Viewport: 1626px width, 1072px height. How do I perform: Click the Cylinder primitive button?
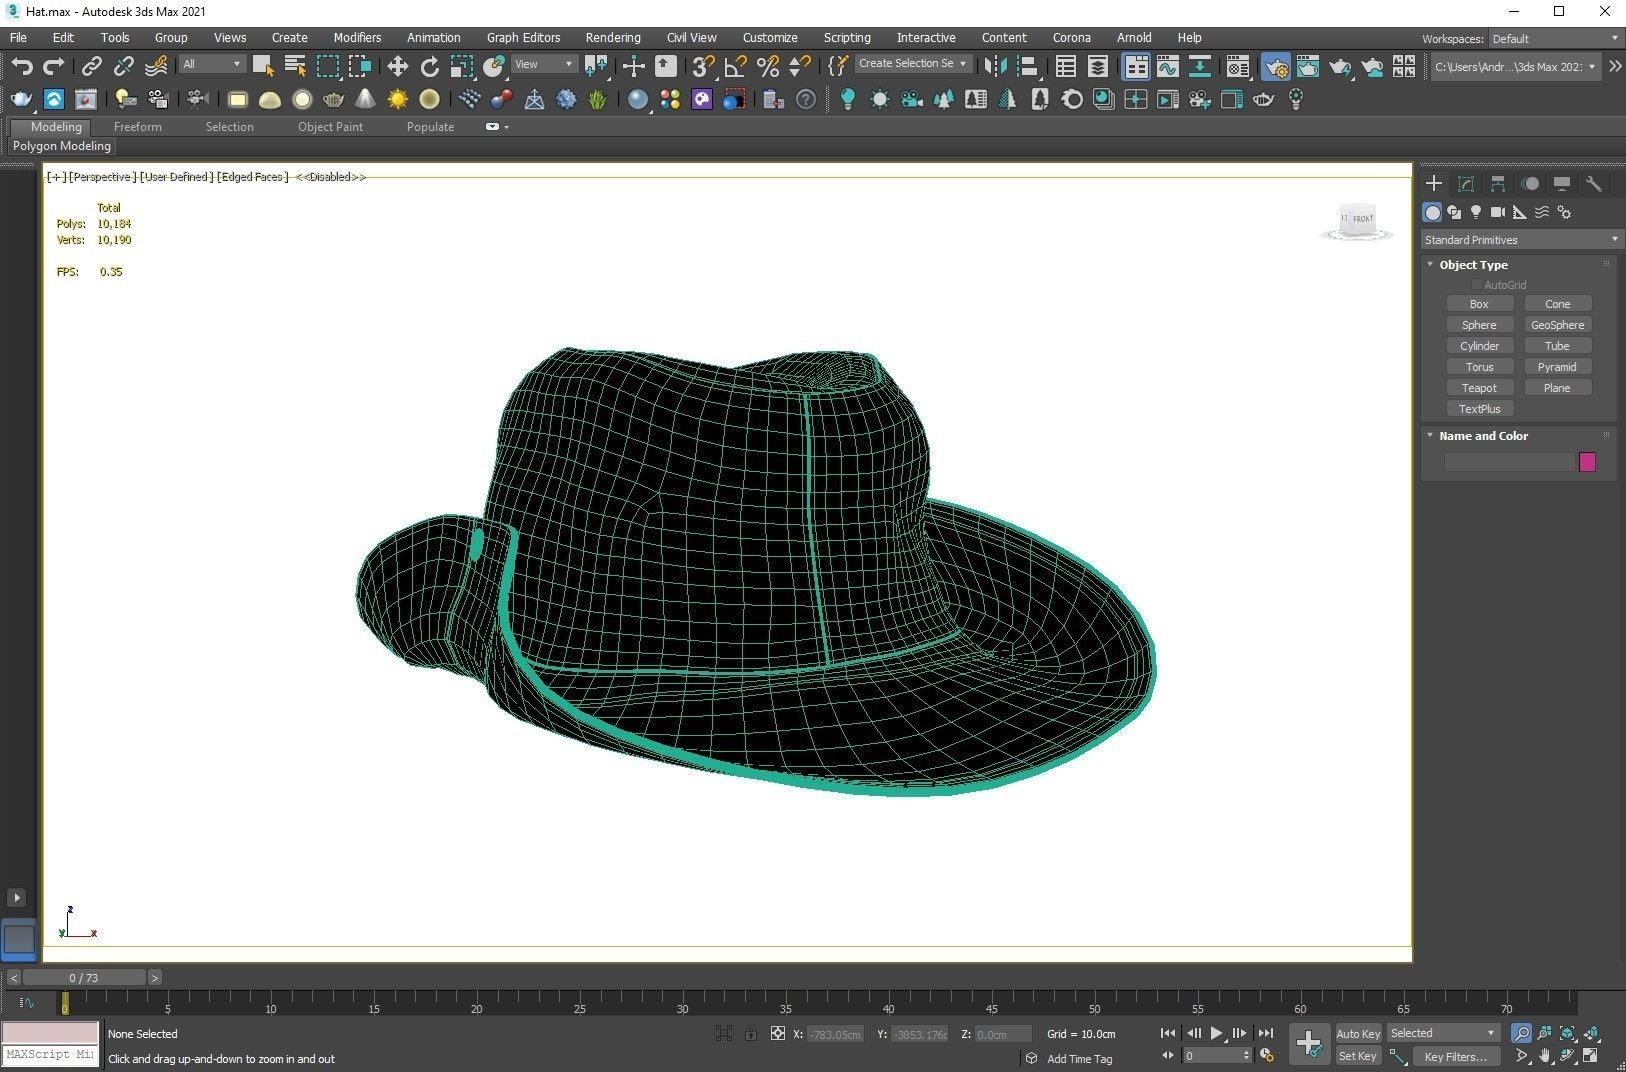pos(1479,346)
